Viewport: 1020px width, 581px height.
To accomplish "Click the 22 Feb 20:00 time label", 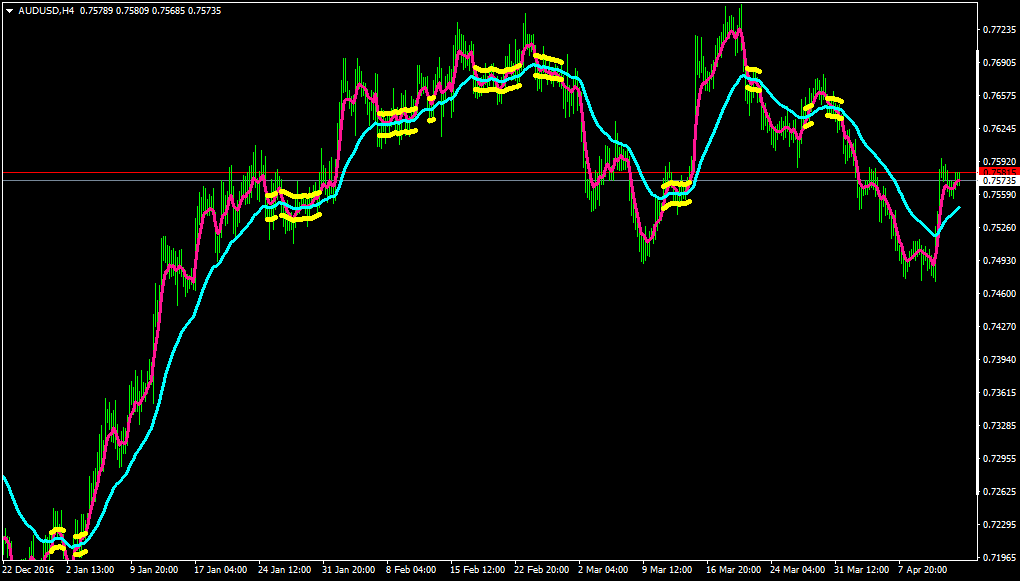I will click(x=540, y=569).
